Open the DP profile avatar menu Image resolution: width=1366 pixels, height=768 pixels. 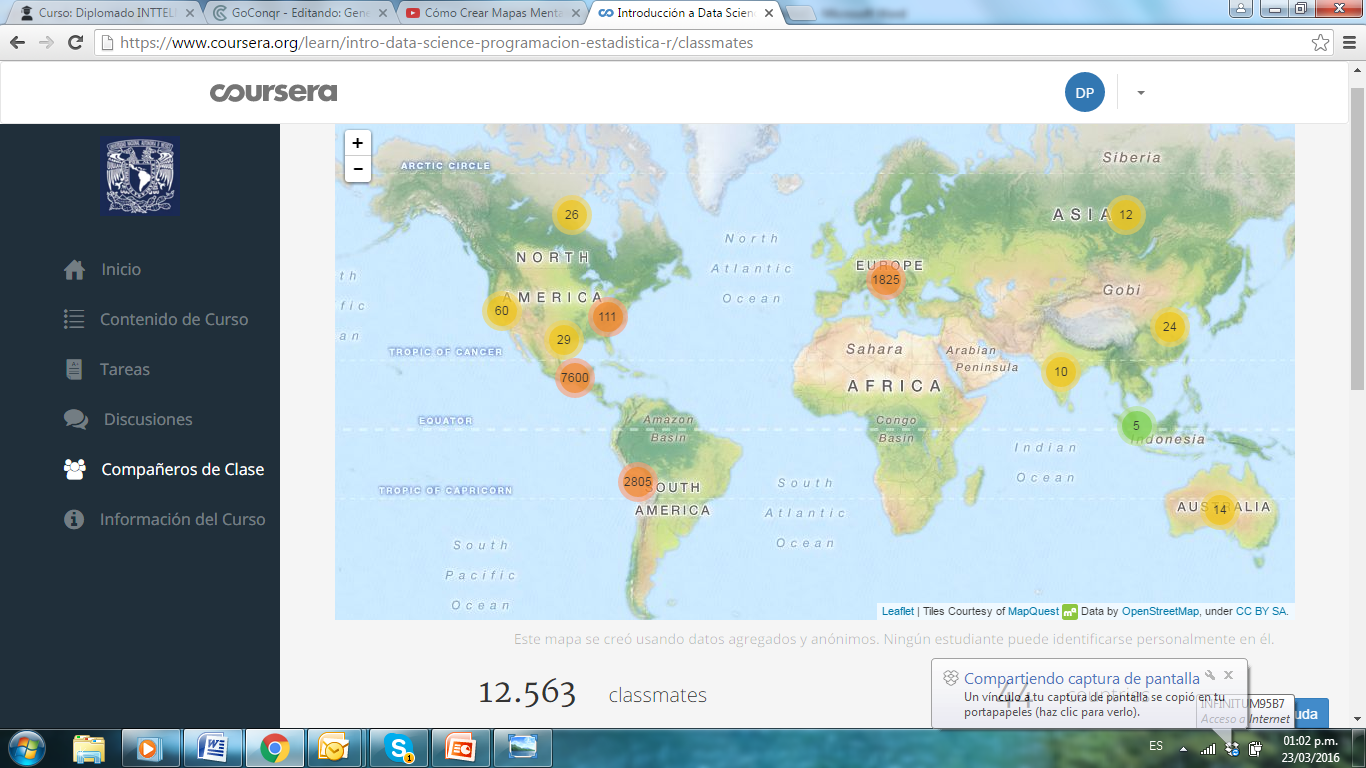coord(1084,93)
